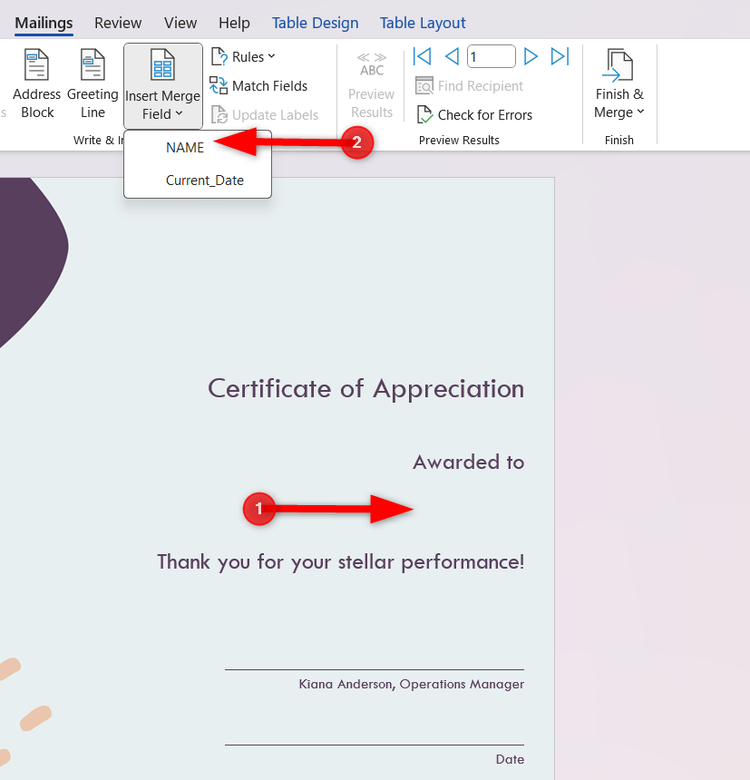Open the Table Layout tab
The height and width of the screenshot is (780, 750).
[423, 23]
